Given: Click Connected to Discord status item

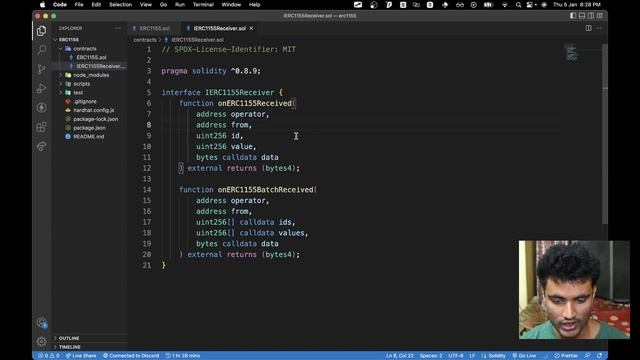Looking at the screenshot, I should (131, 356).
